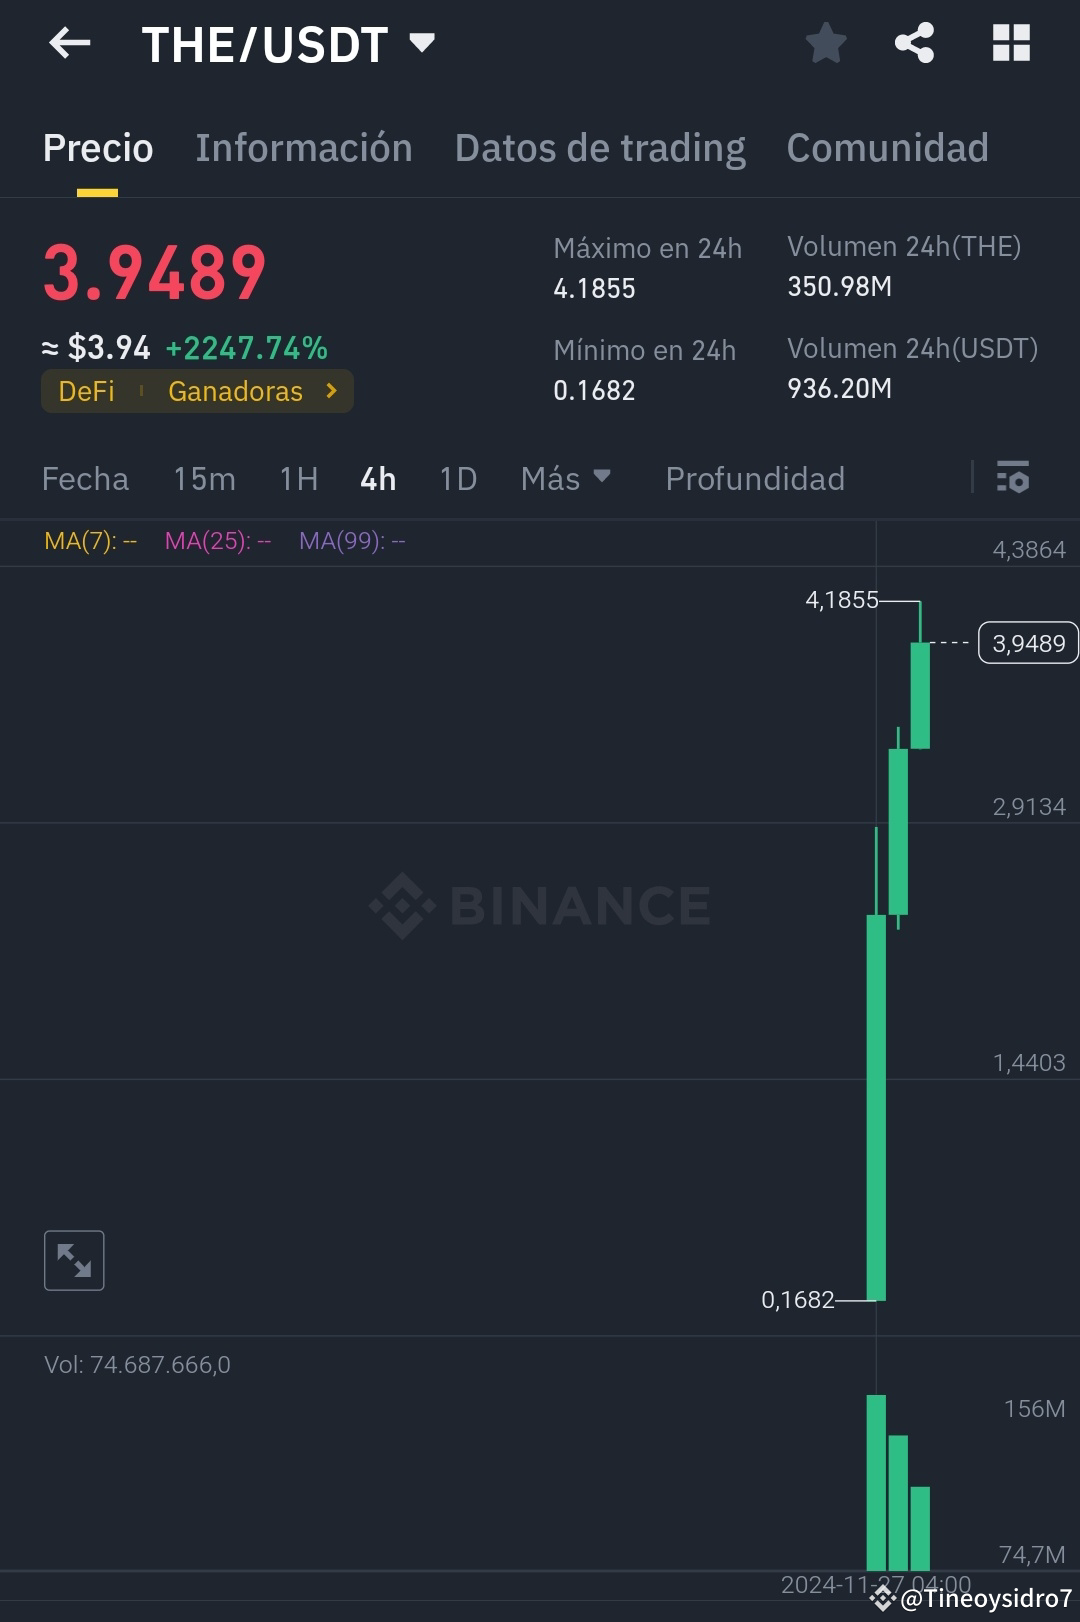Image resolution: width=1080 pixels, height=1622 pixels.
Task: Switch chart to 15m interval
Action: [203, 479]
